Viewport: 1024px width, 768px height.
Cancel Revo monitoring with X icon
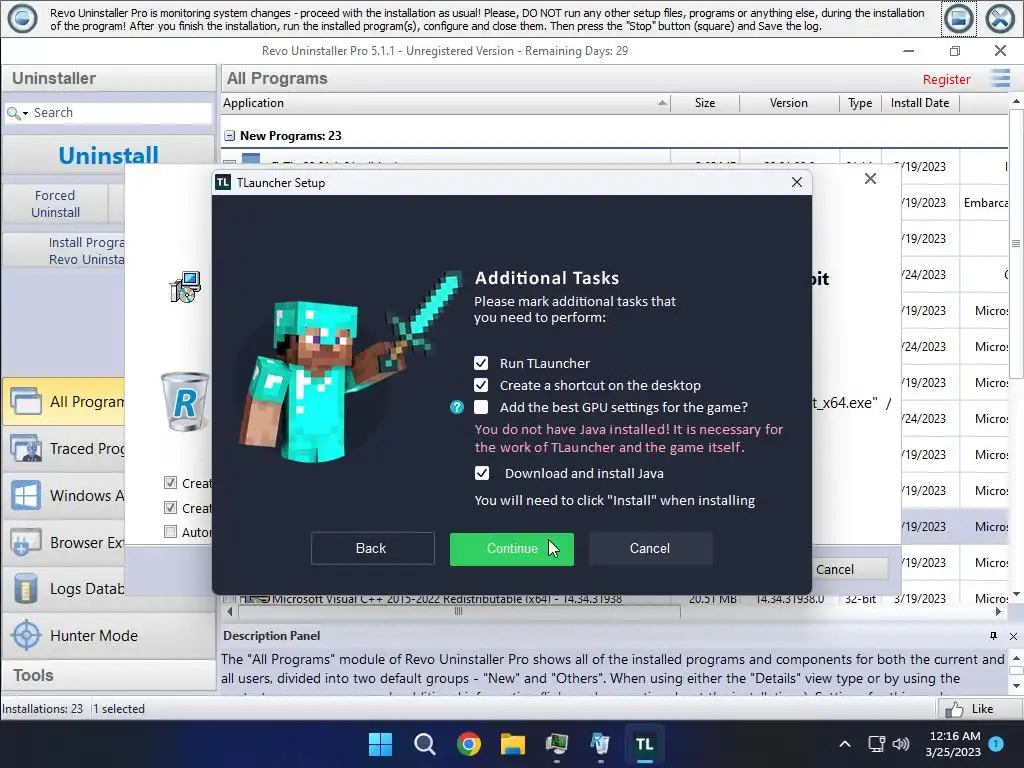point(1000,18)
